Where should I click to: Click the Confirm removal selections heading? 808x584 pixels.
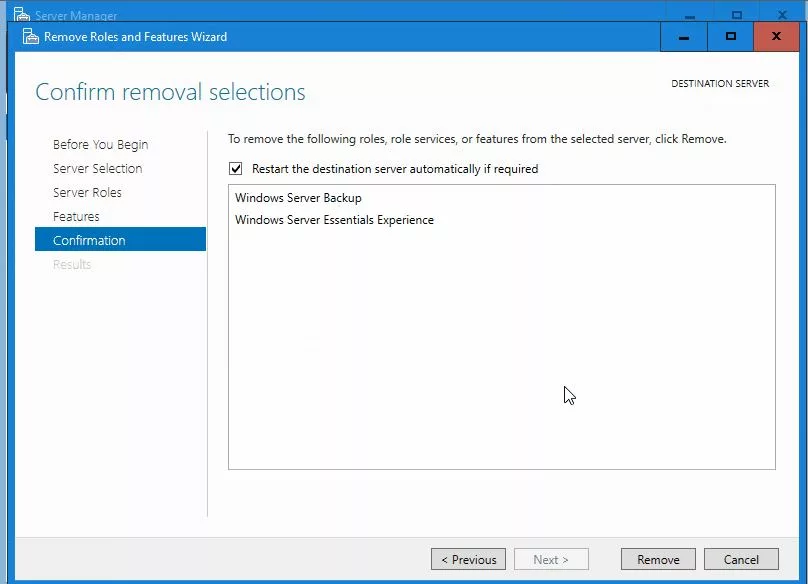(170, 92)
